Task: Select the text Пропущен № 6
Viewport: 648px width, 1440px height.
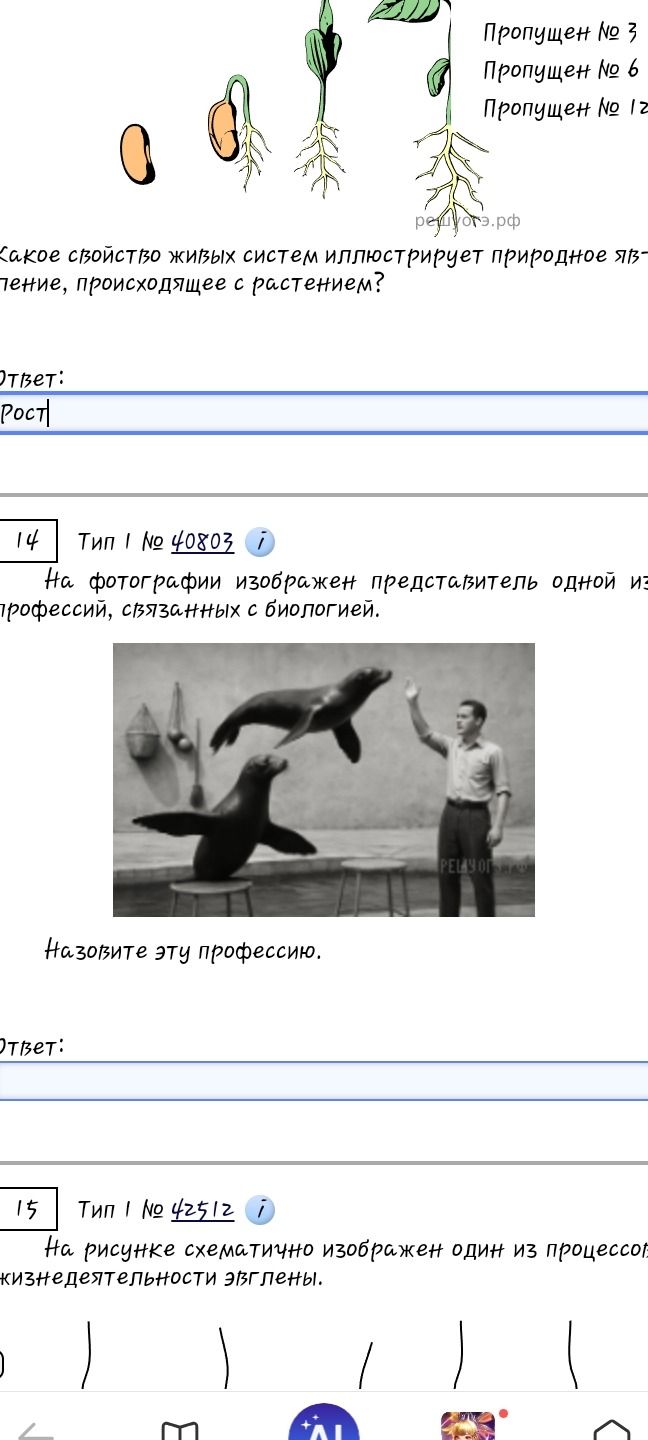Action: 561,70
